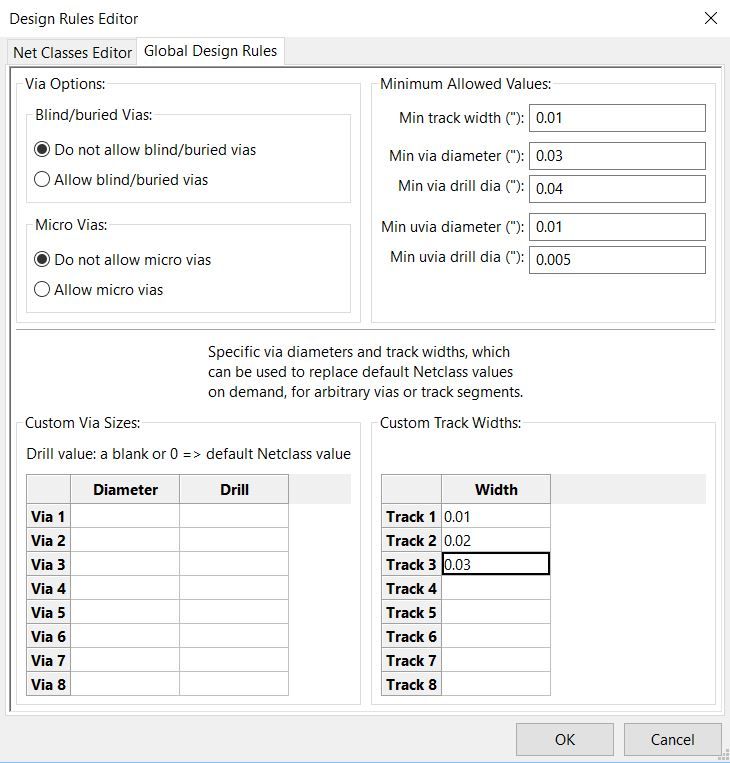
Task: Enable Allow micro vias option
Action: coord(99,290)
